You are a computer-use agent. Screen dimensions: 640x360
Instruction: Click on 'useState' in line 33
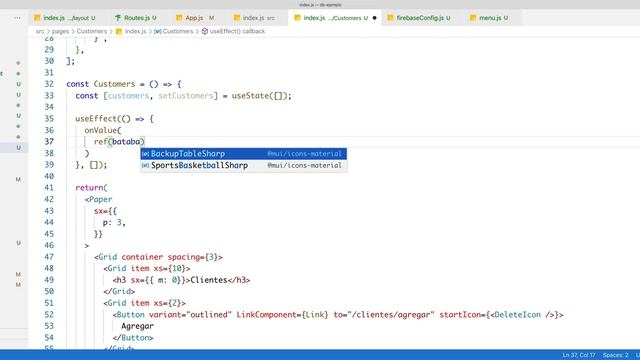[x=250, y=96]
